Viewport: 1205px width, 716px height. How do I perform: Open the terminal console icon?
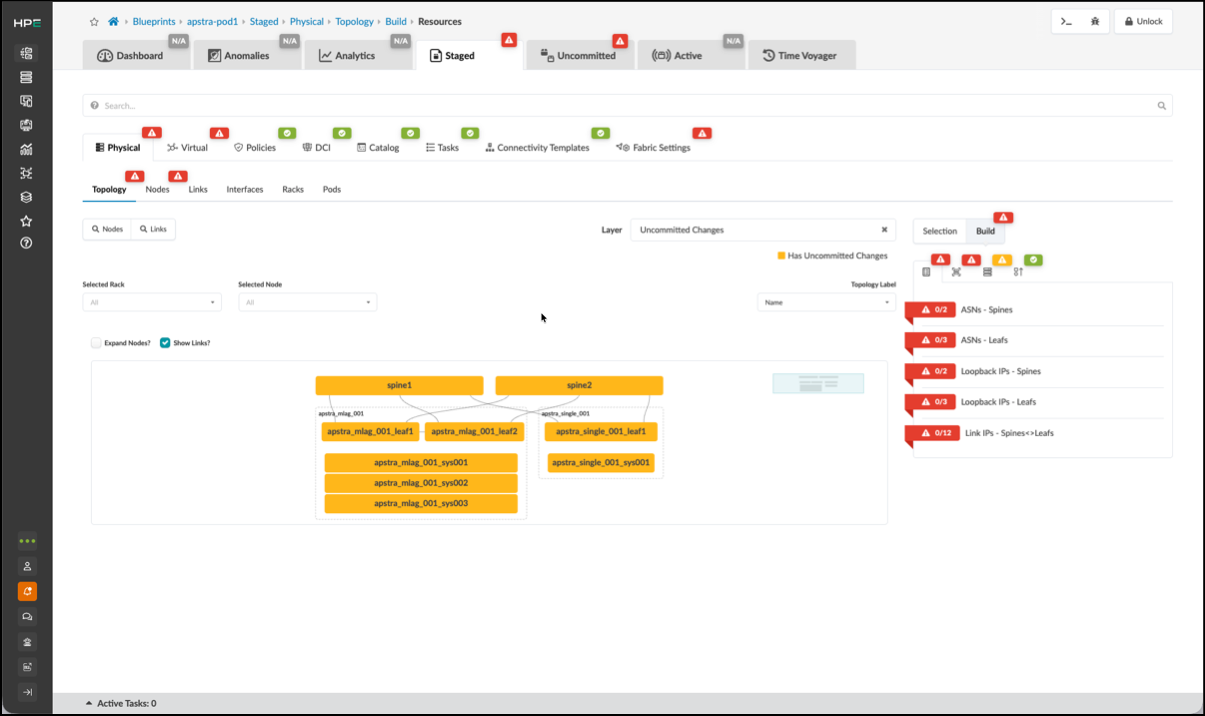click(x=1067, y=22)
